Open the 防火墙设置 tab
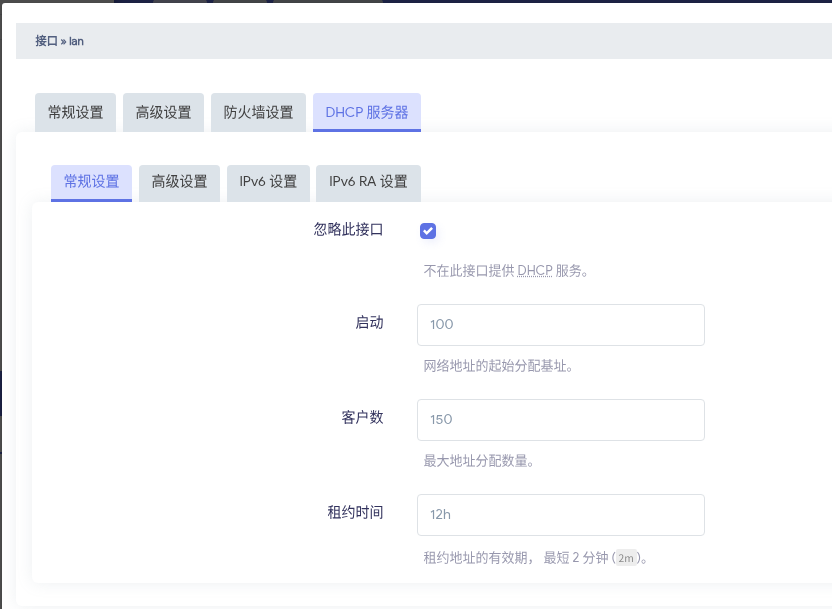The height and width of the screenshot is (609, 832). click(258, 113)
